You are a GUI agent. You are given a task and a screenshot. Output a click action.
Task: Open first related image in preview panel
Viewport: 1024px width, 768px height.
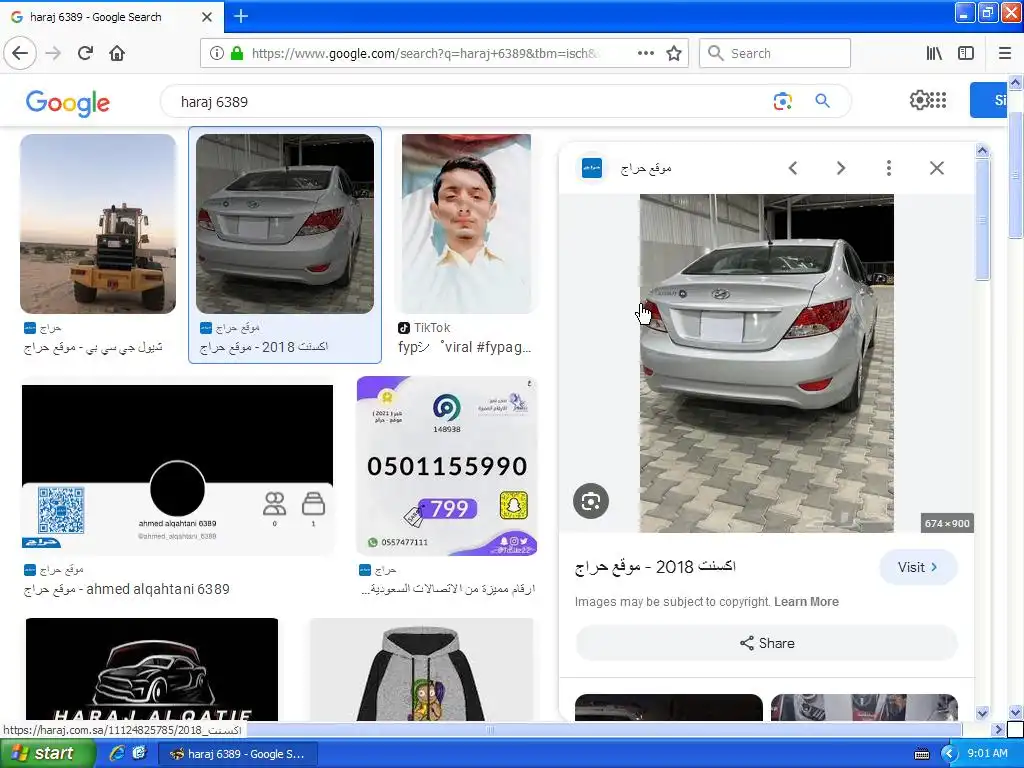(x=669, y=708)
